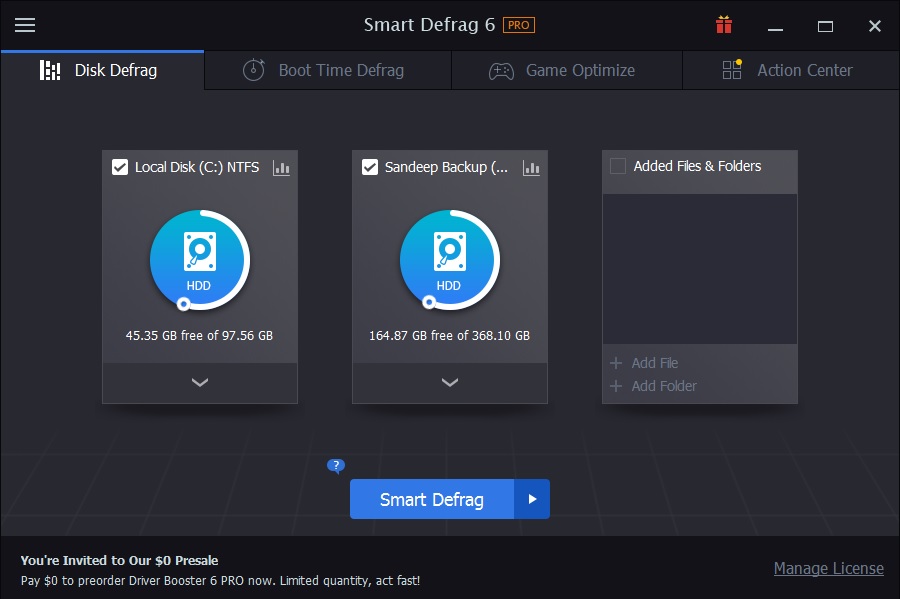Screen dimensions: 900x599
Task: Switch to the Action Center tab
Action: coord(791,70)
